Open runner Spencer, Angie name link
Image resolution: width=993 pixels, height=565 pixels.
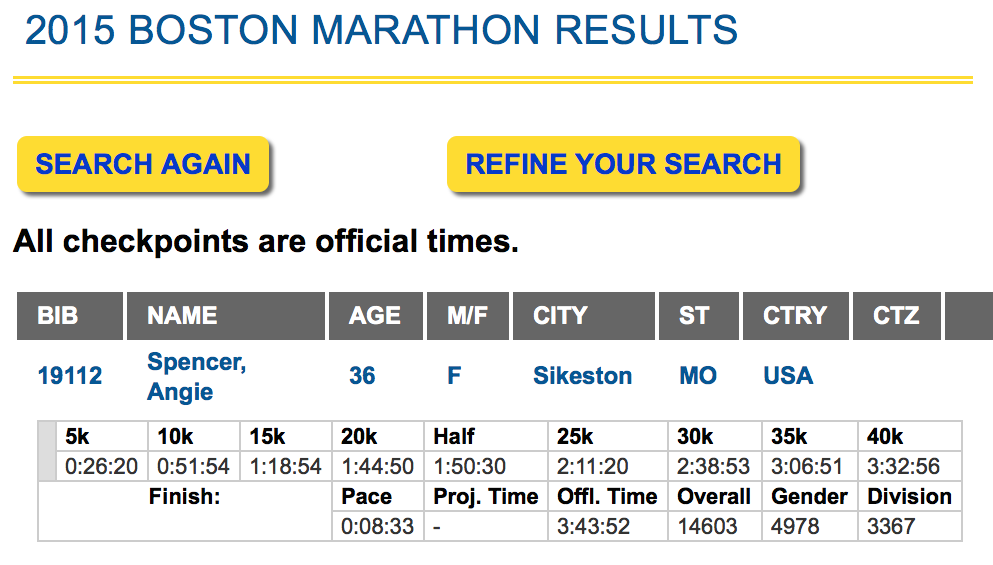[196, 376]
